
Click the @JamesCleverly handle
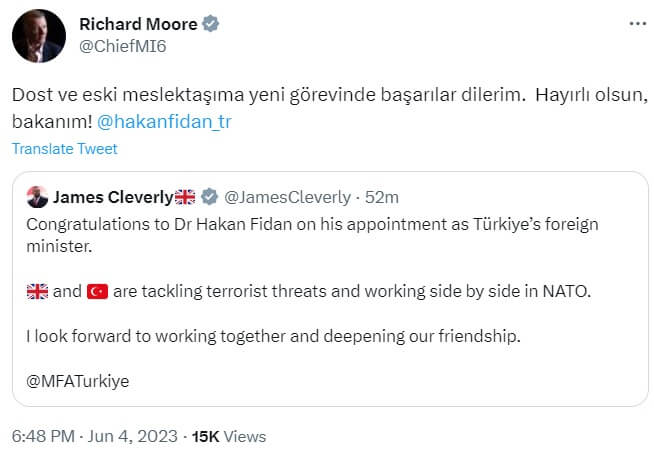[x=288, y=196]
